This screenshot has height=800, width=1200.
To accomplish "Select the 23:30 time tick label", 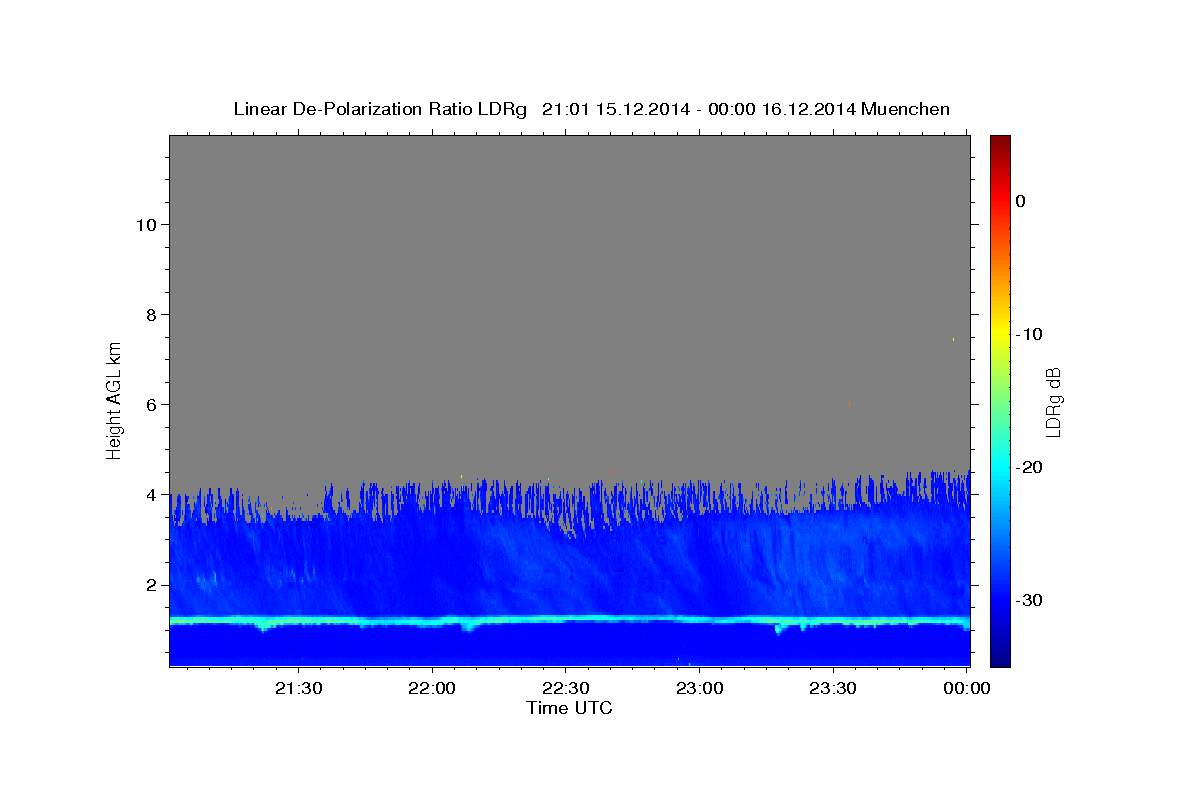I will (x=832, y=688).
